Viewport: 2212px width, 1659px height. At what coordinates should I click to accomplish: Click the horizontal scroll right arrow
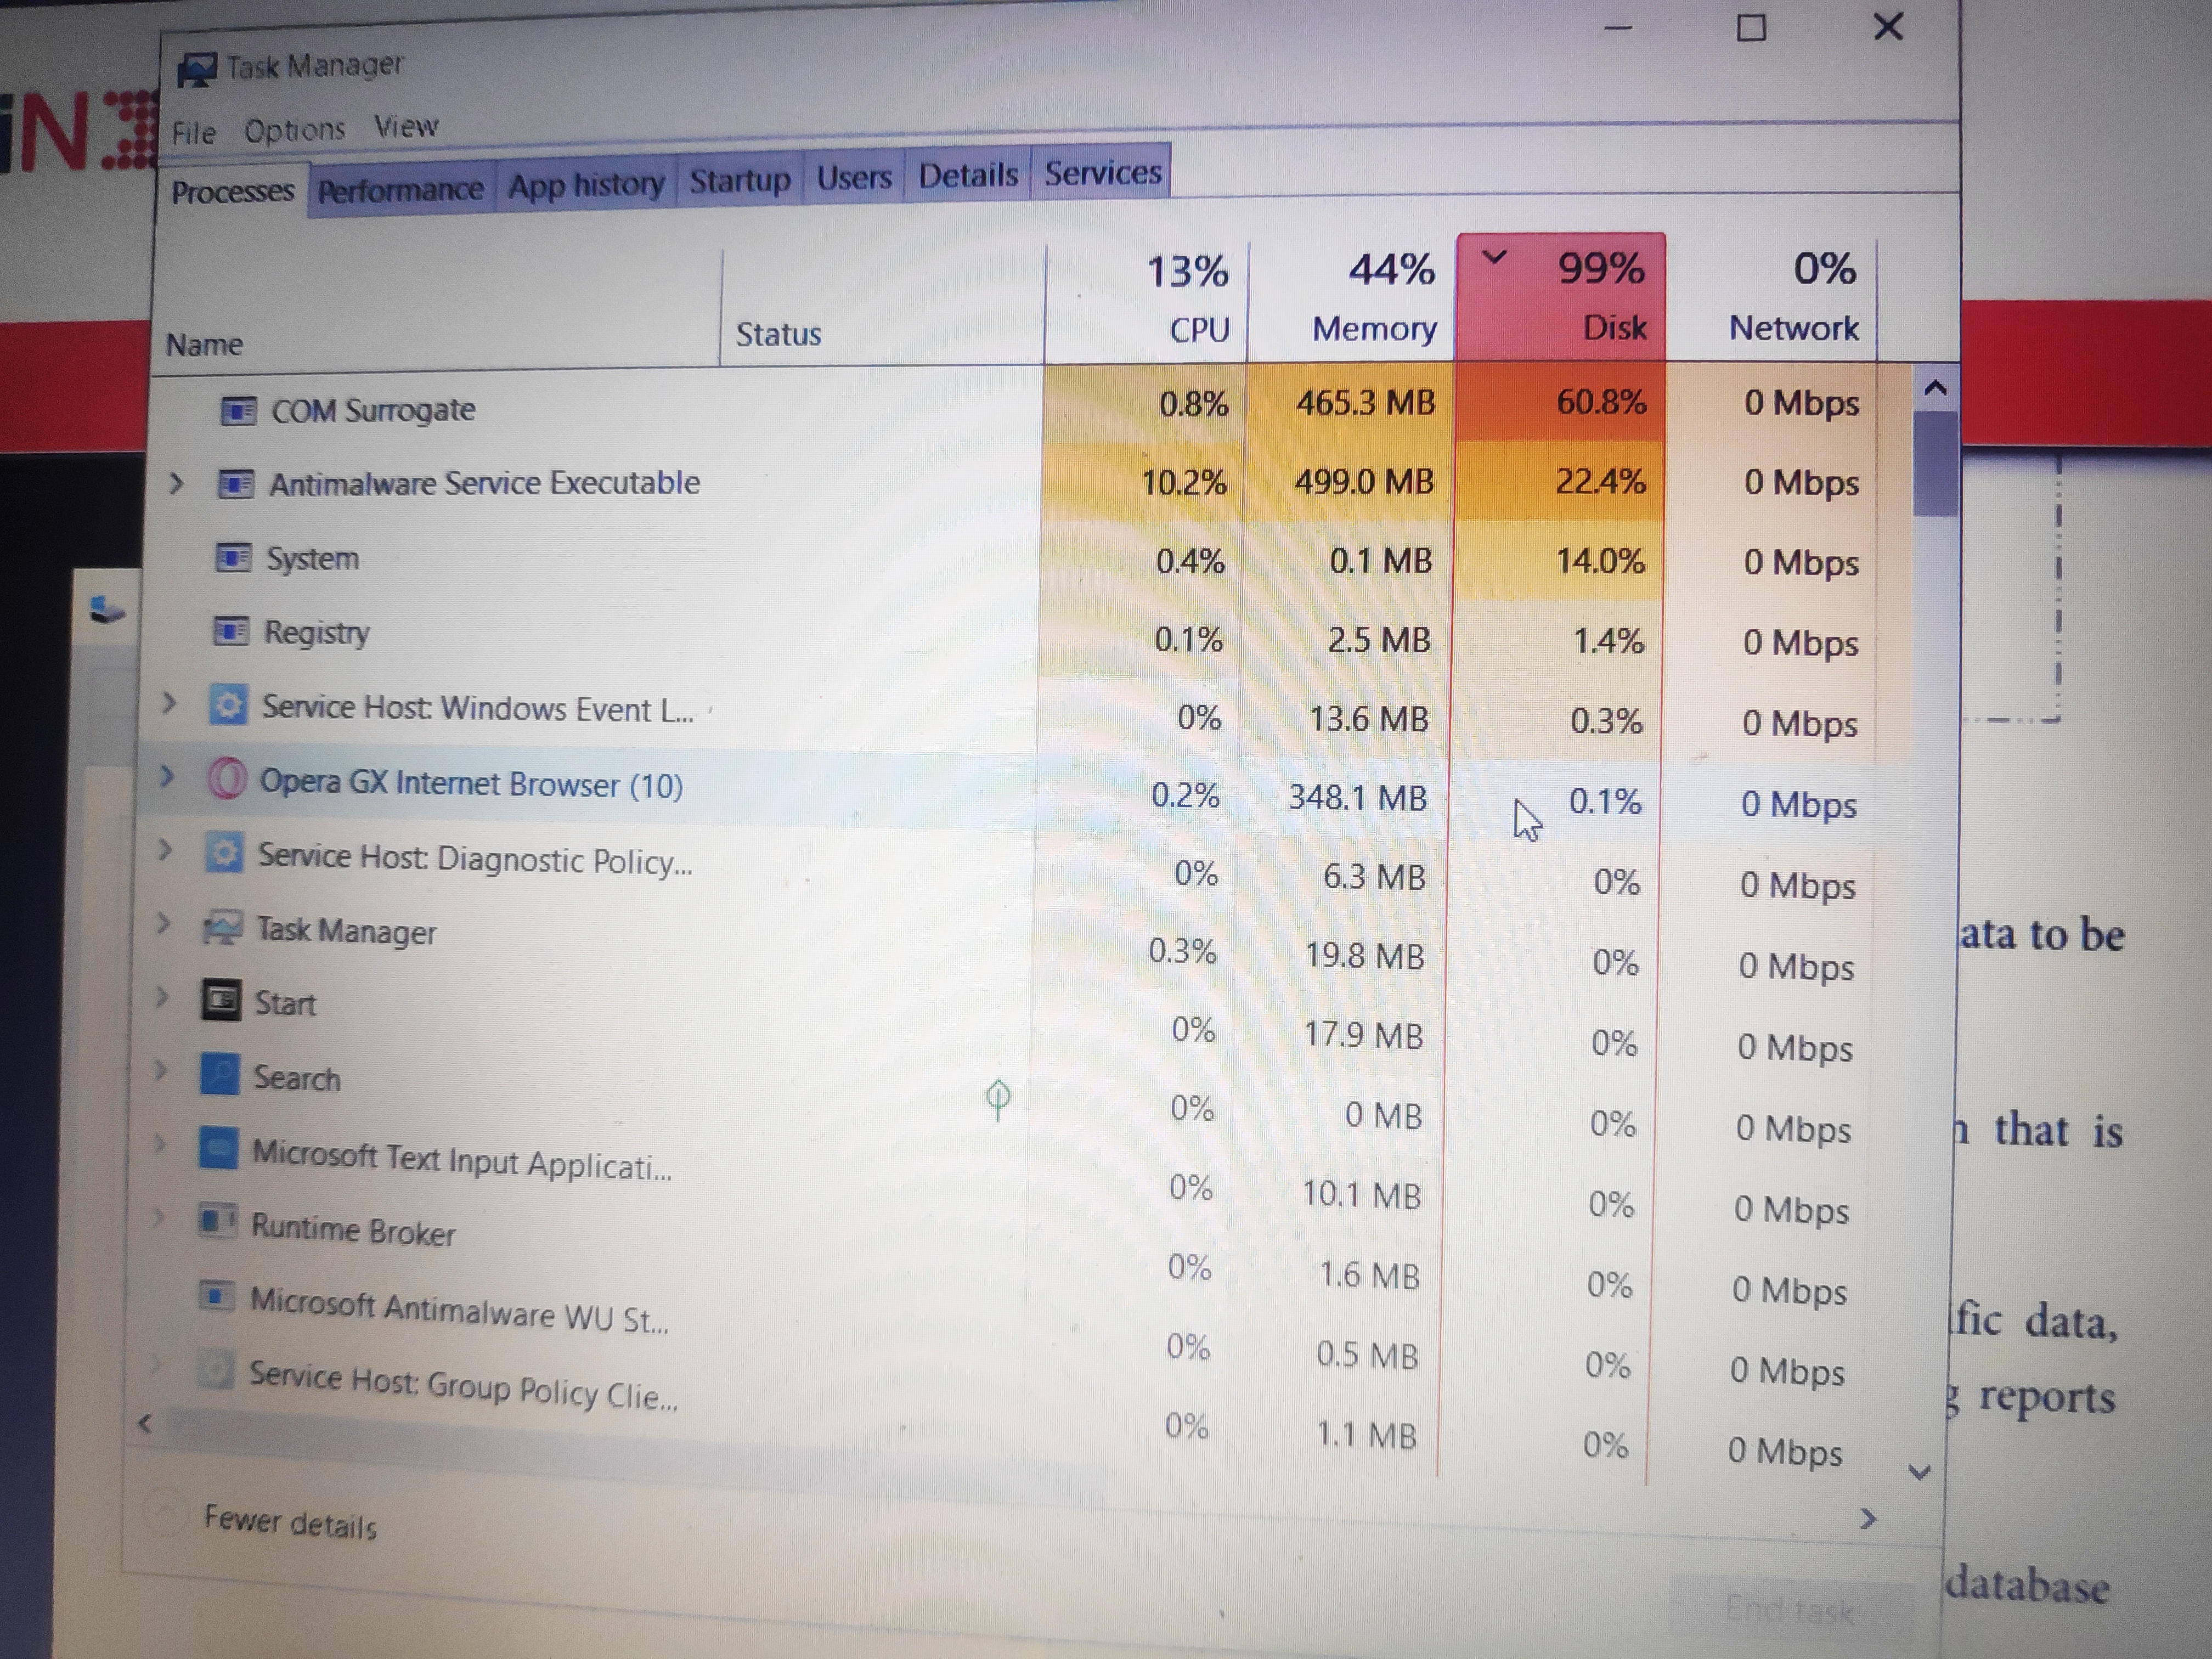point(1867,1519)
